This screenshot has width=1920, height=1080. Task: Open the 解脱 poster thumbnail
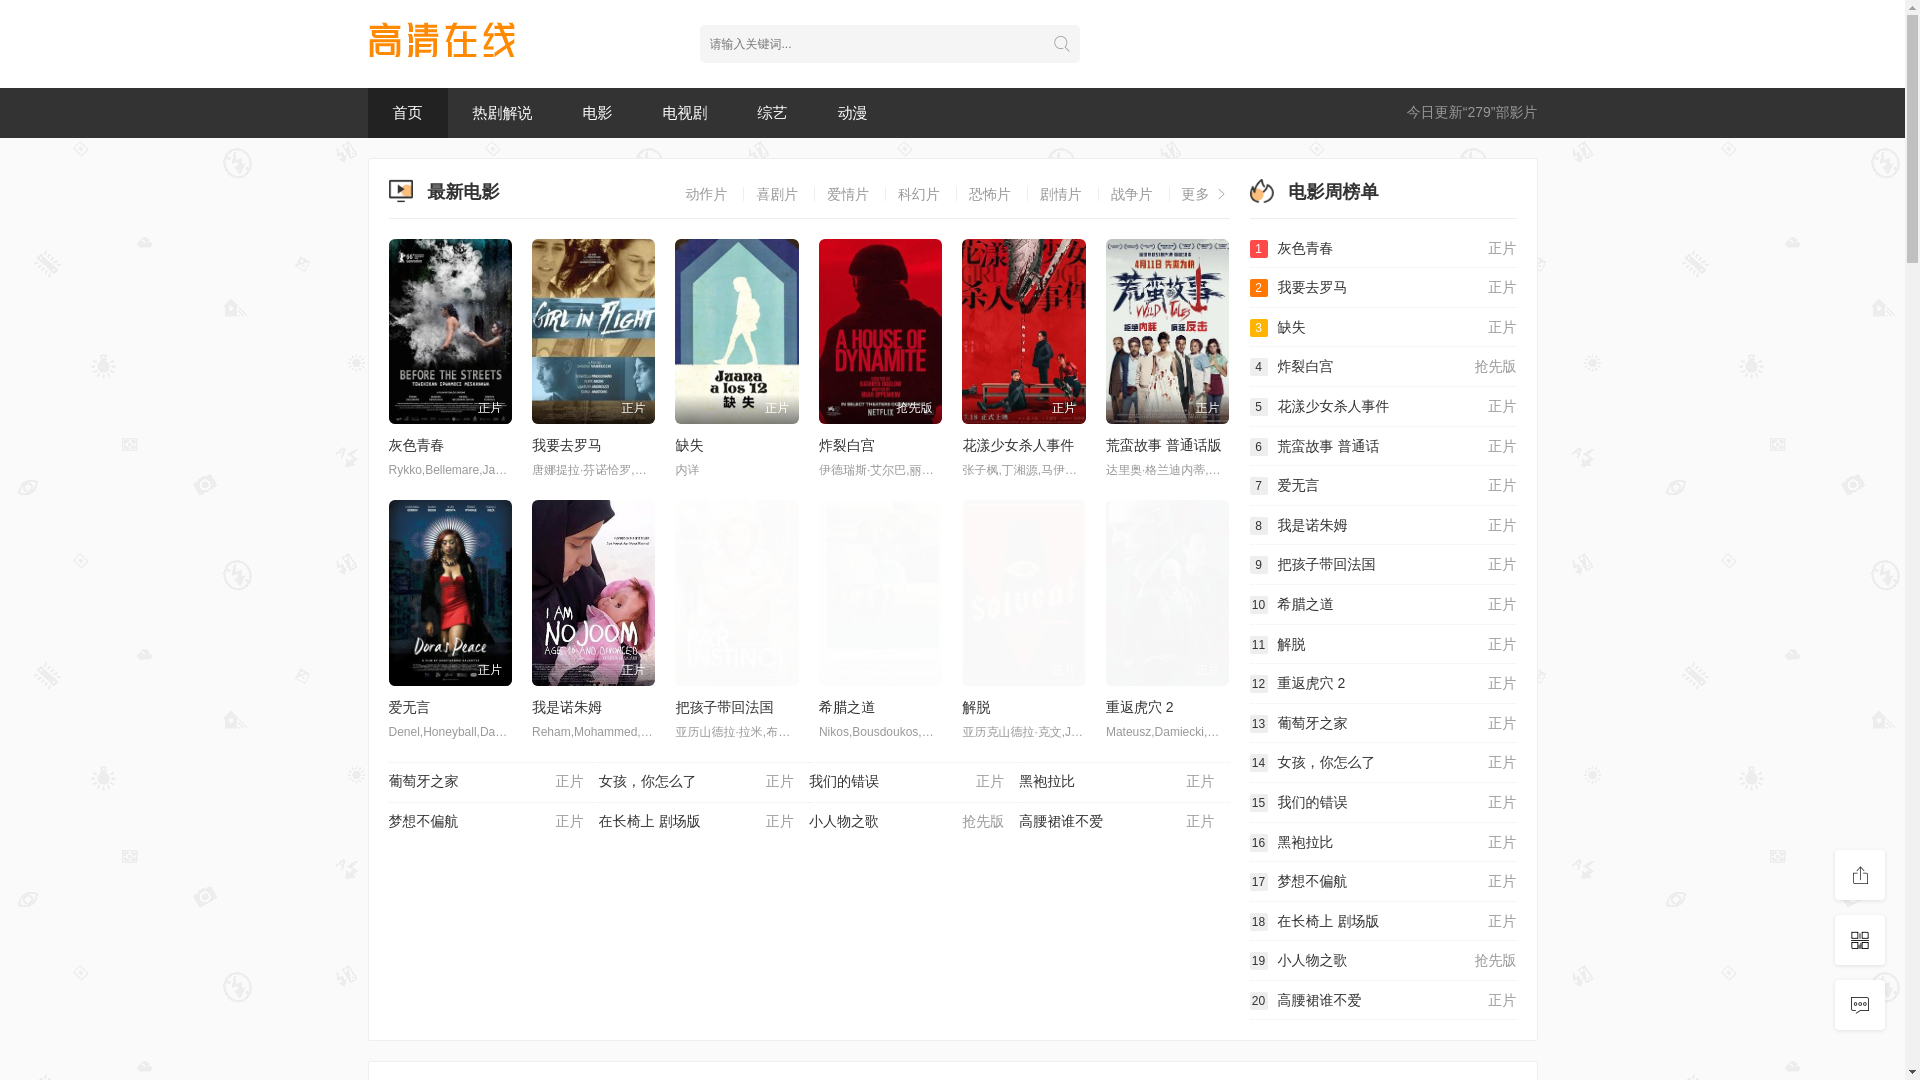(x=1024, y=593)
